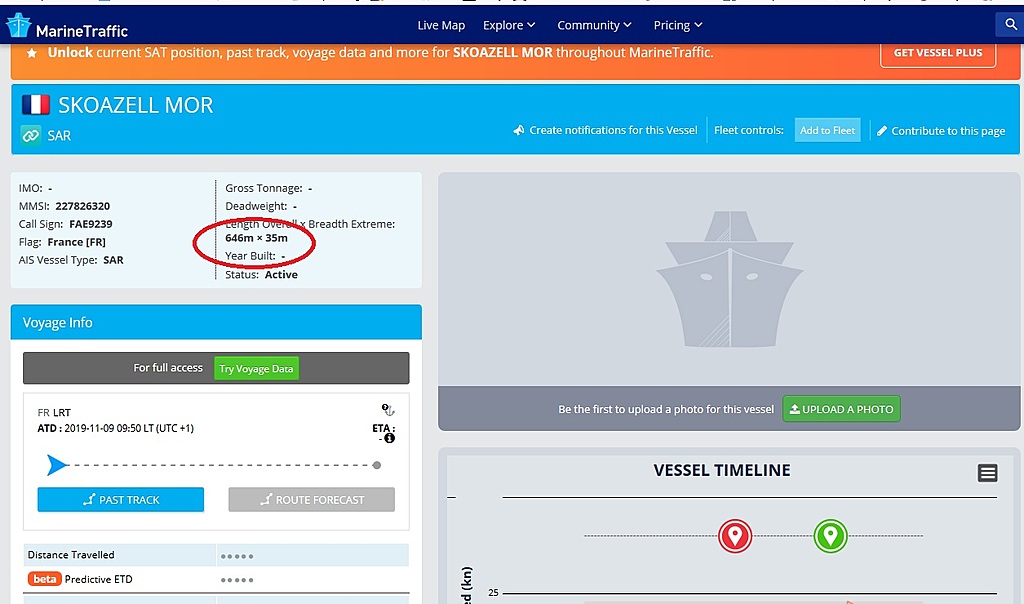The image size is (1024, 604).
Task: Click Try Voyage Data button
Action: 256,369
